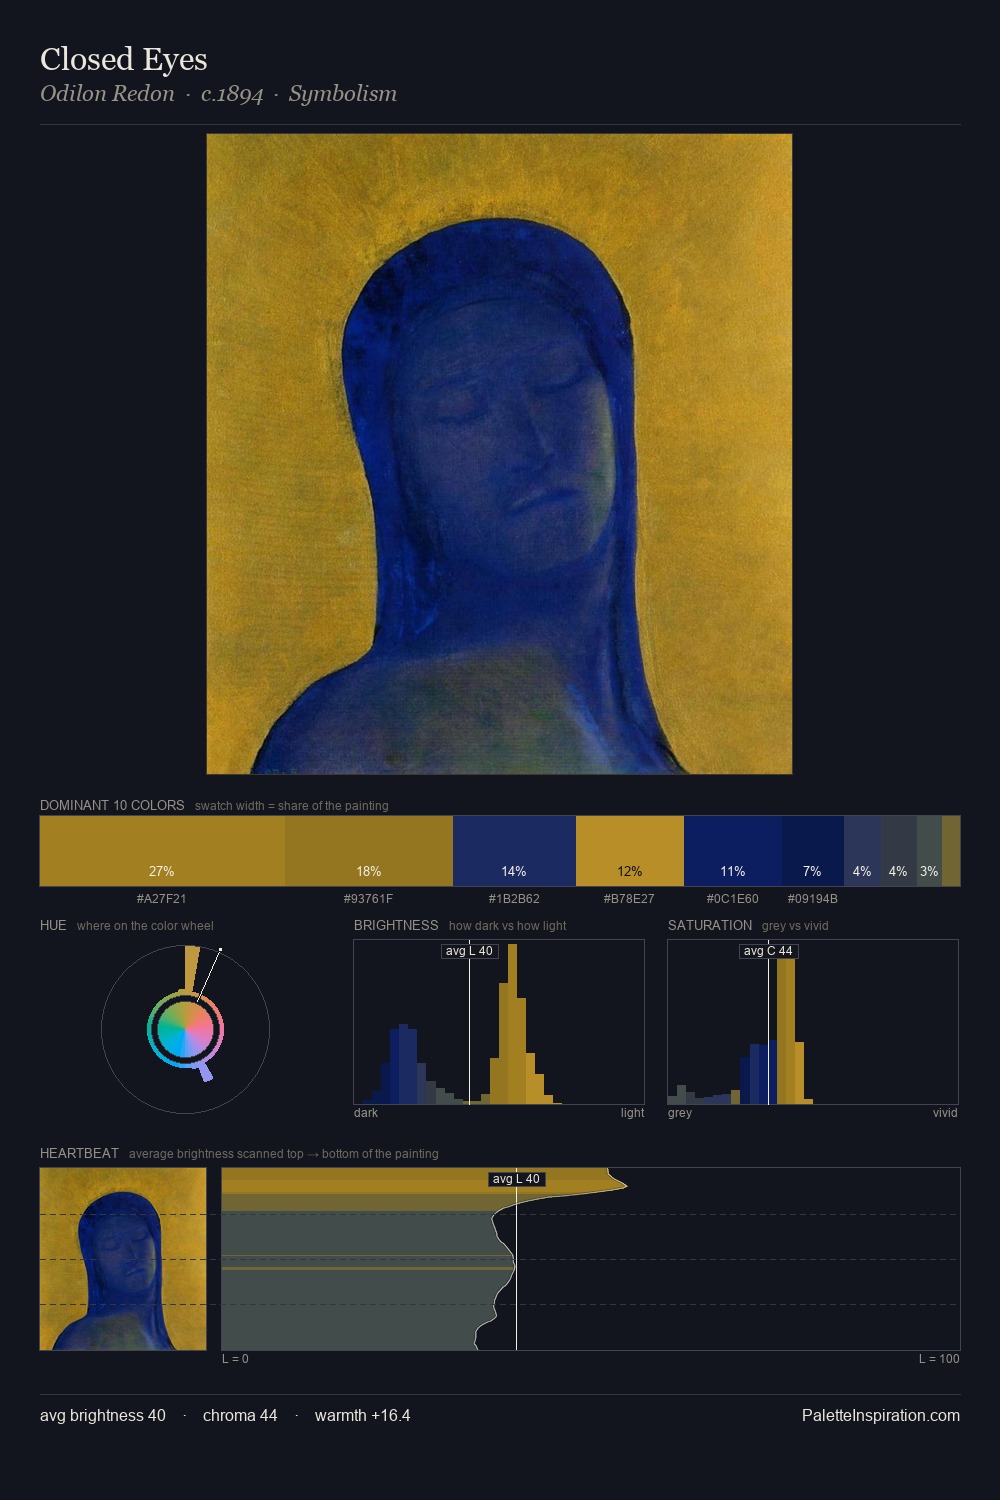Click the 'avg C 44' label in Saturation histogram
Image resolution: width=1000 pixels, height=1500 pixels.
point(768,951)
